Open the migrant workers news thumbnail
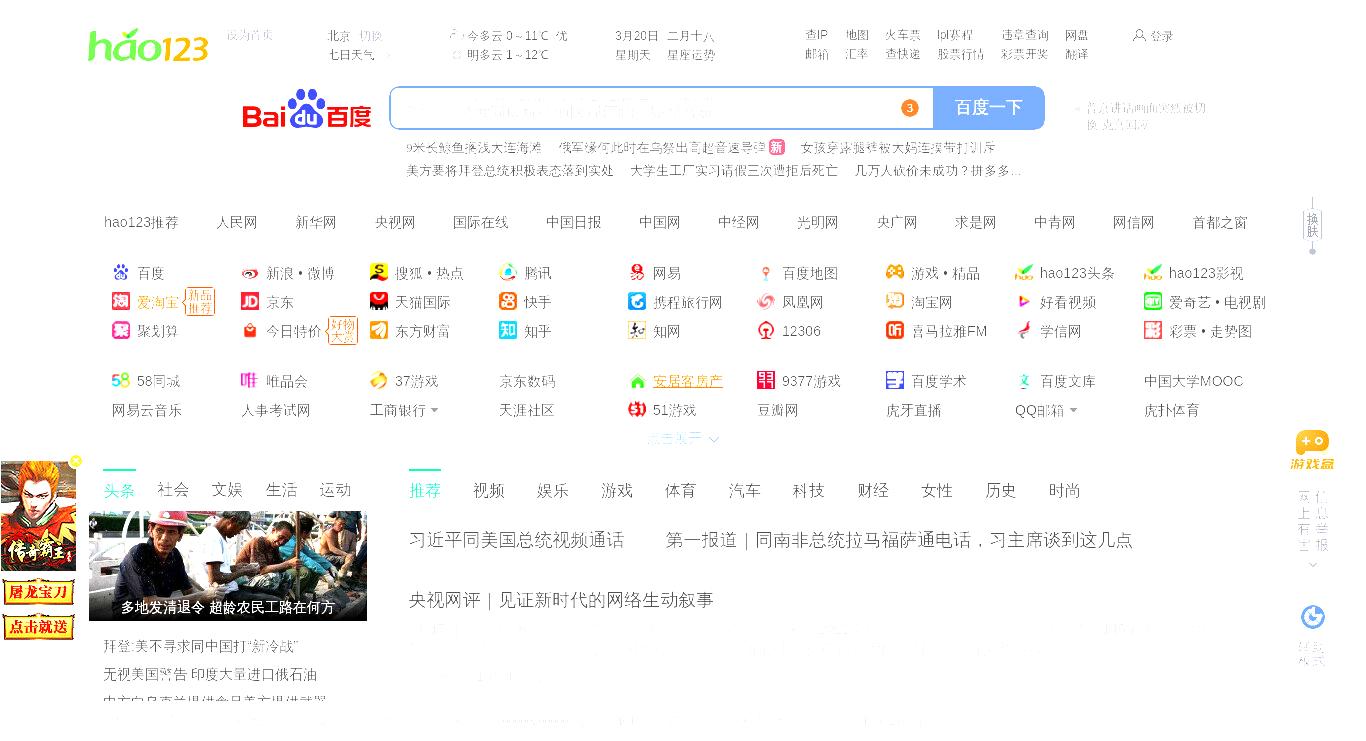Image resolution: width=1366 pixels, height=741 pixels. (x=228, y=566)
